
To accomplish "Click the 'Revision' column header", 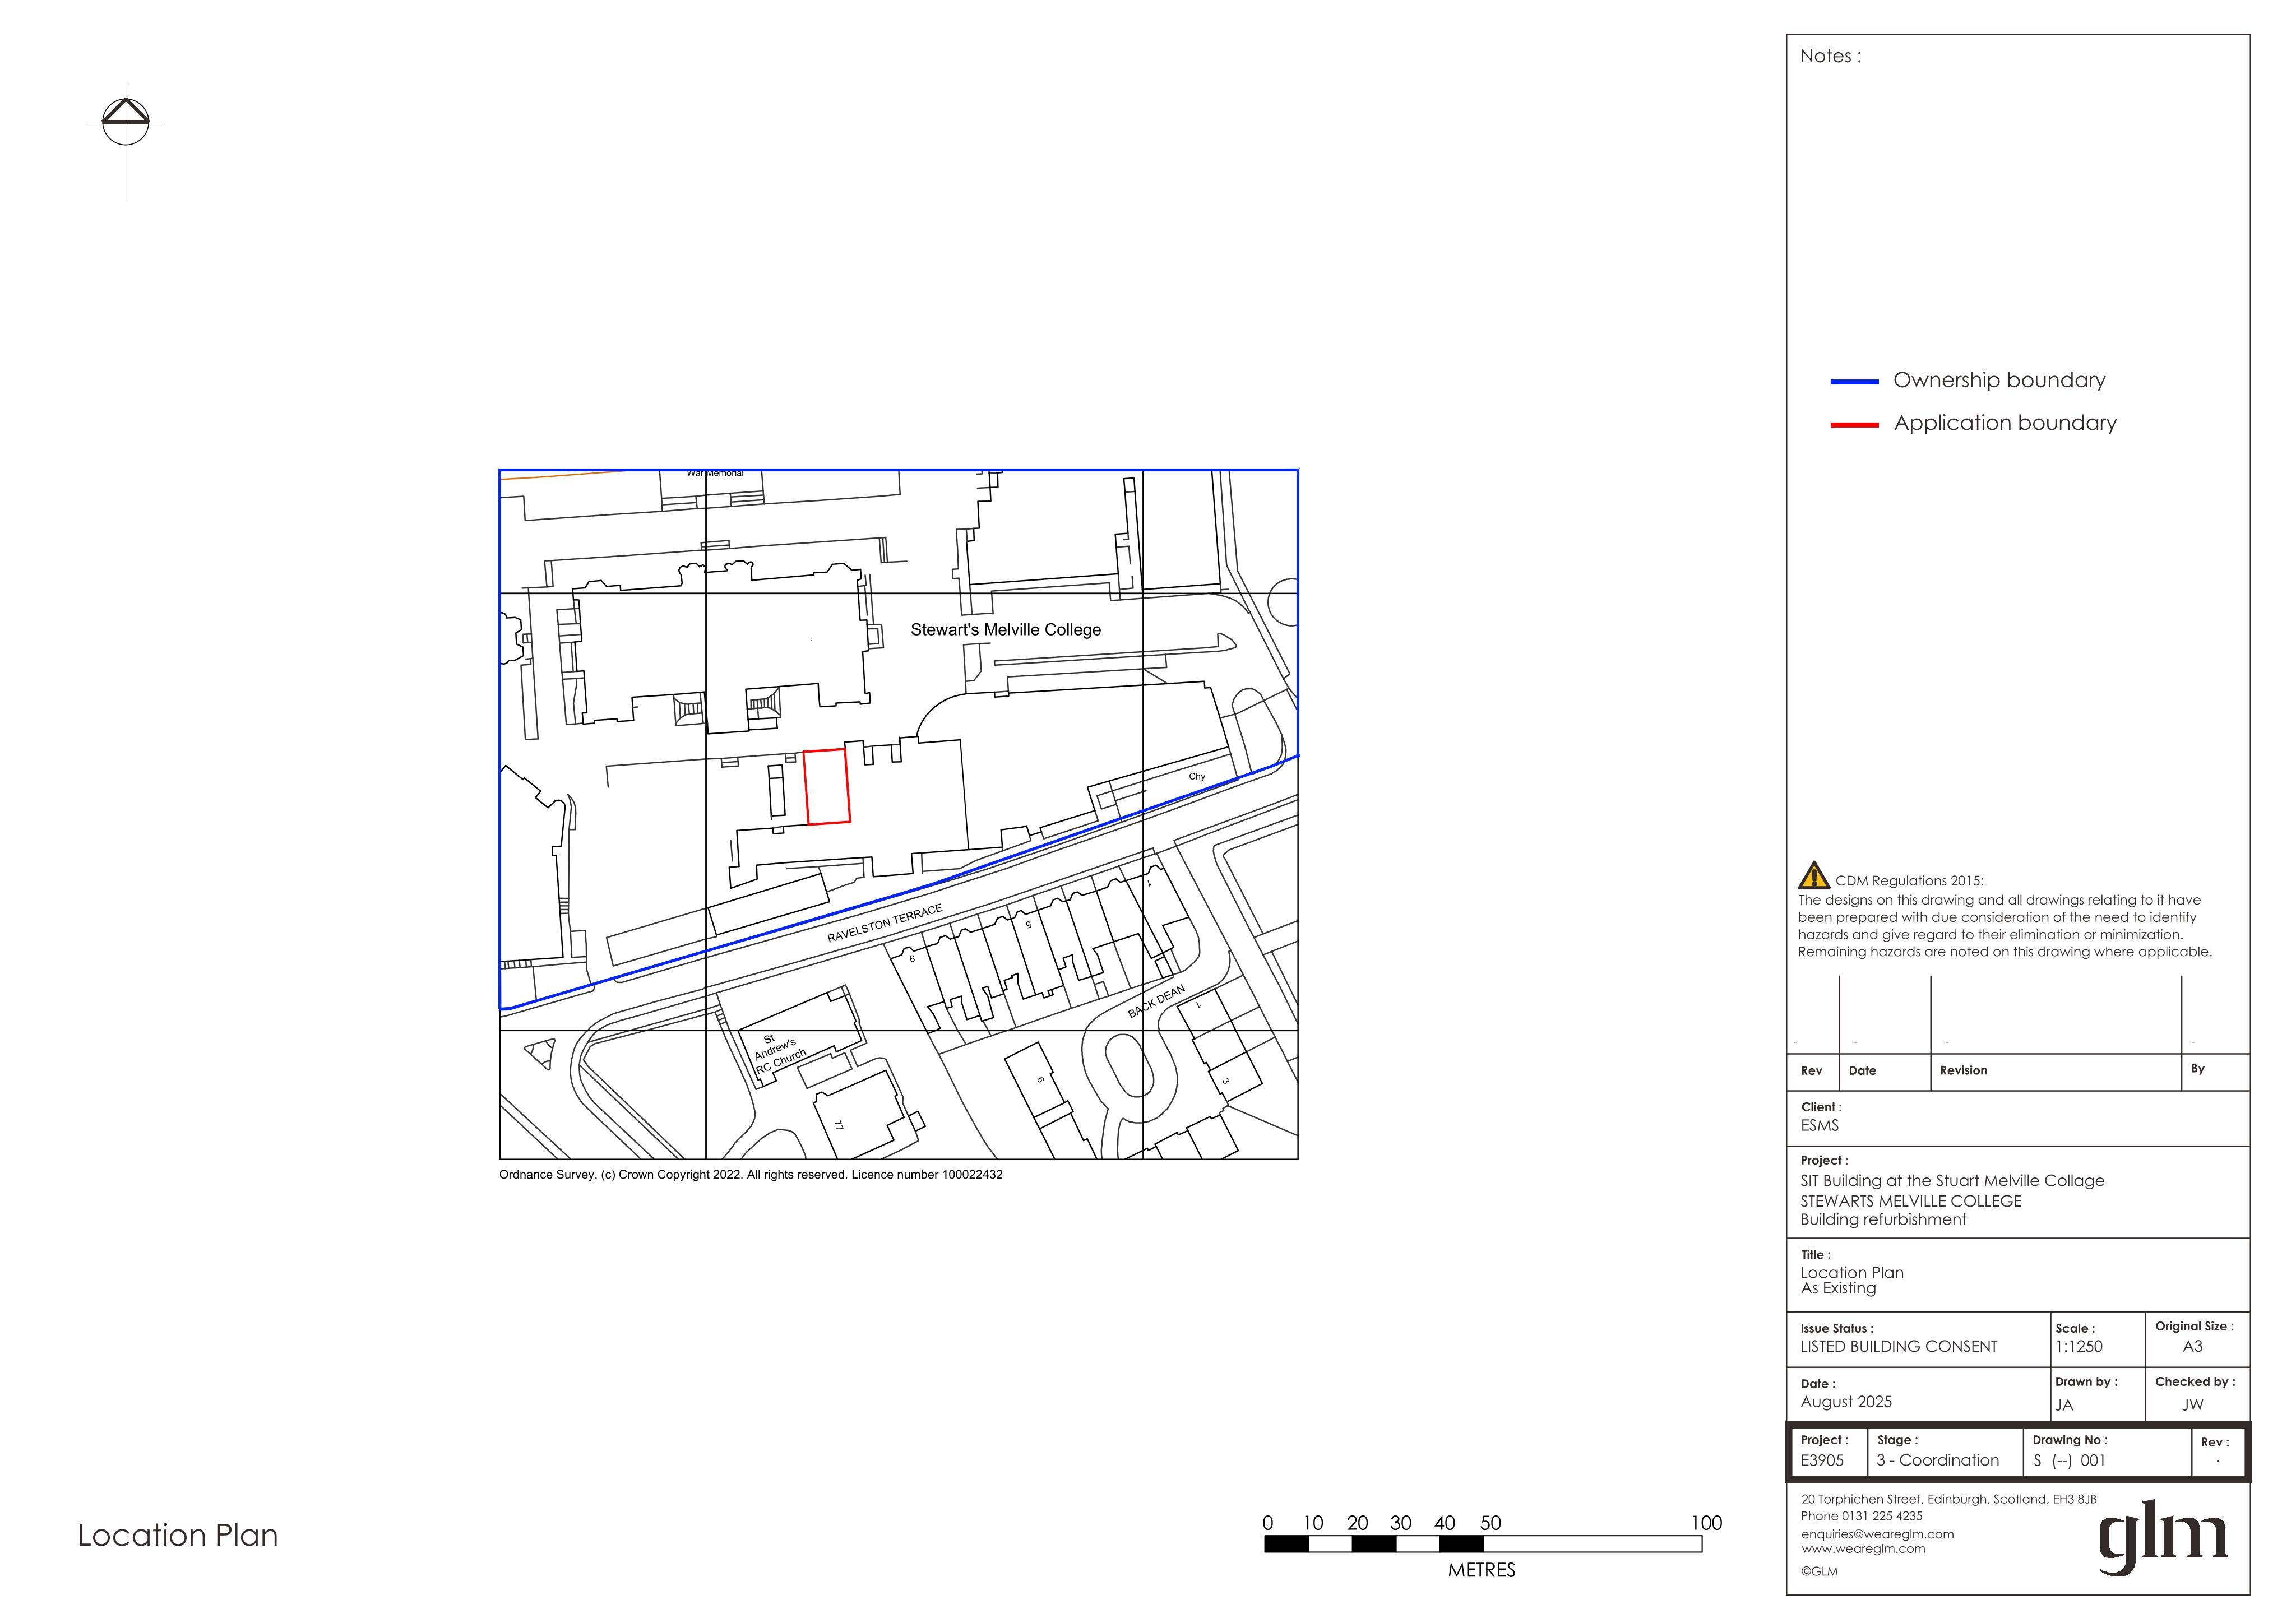I will 1964,1071.
